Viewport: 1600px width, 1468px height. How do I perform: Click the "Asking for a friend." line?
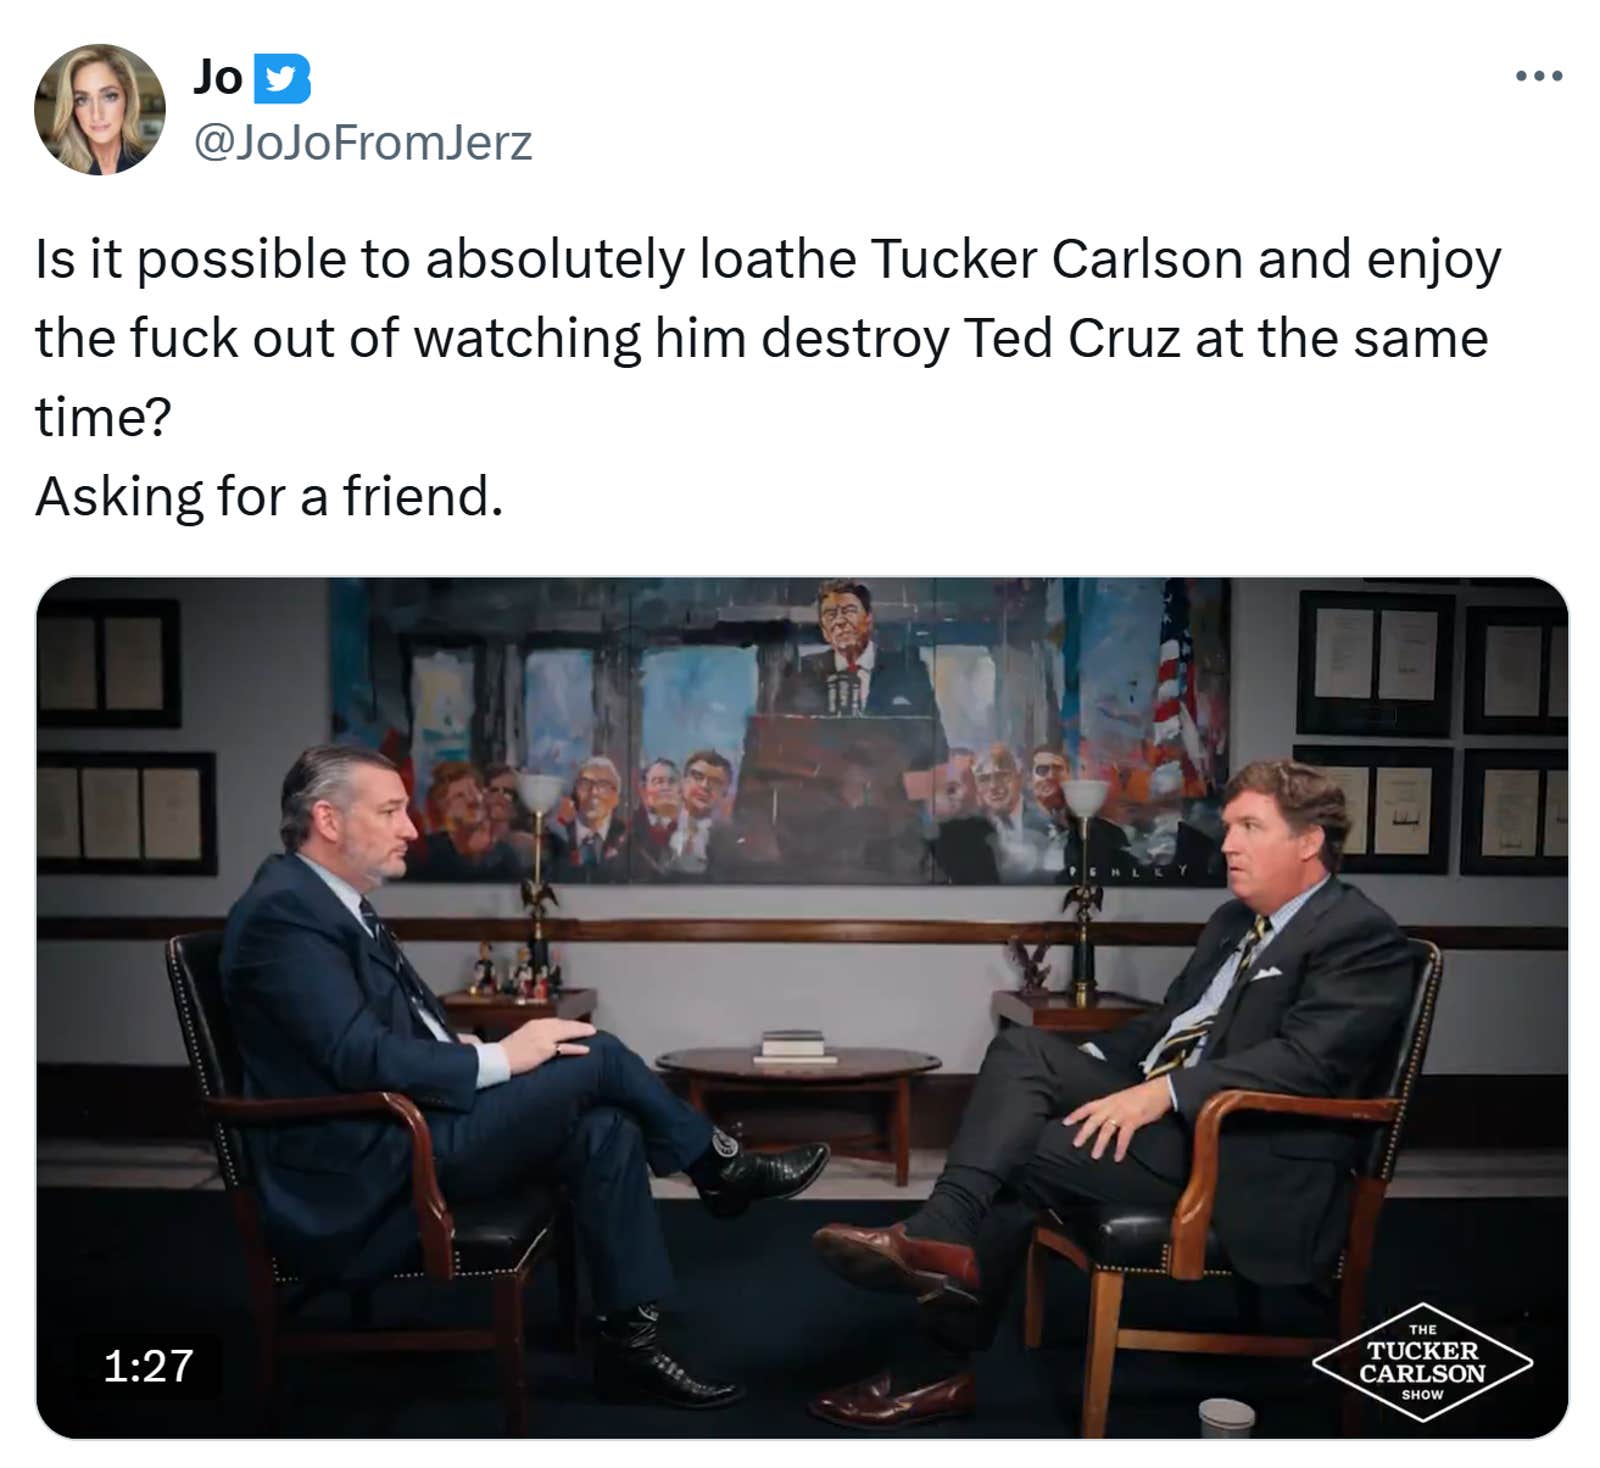(x=269, y=496)
